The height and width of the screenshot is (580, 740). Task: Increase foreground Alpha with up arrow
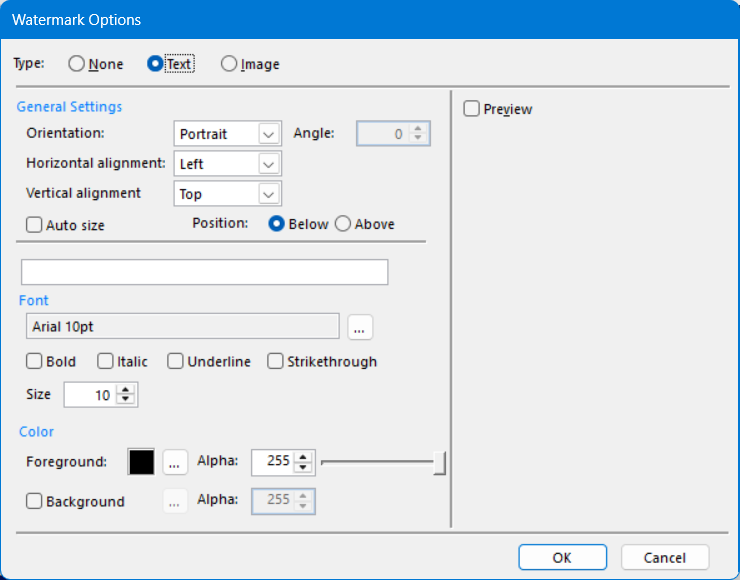pyautogui.click(x=304, y=457)
